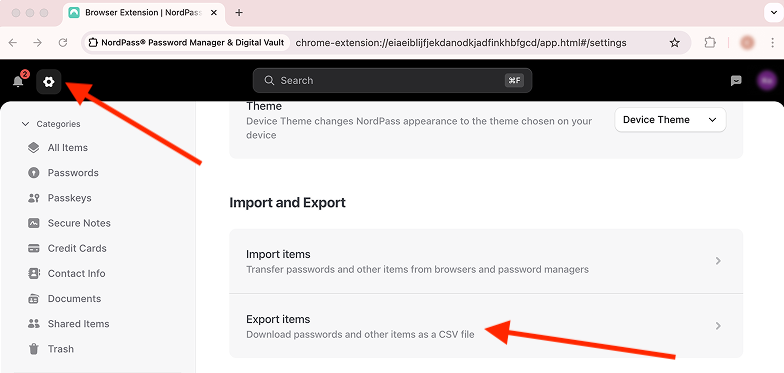784x373 pixels.
Task: Go forward in browser history
Action: pos(38,42)
